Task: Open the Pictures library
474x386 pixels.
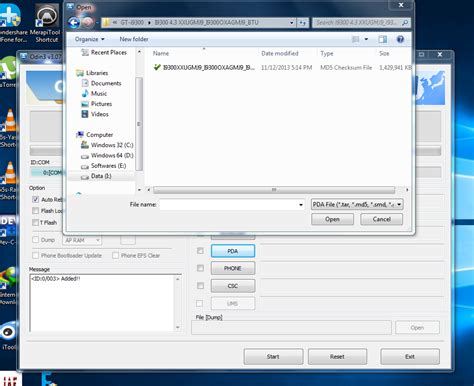Action: coord(101,104)
